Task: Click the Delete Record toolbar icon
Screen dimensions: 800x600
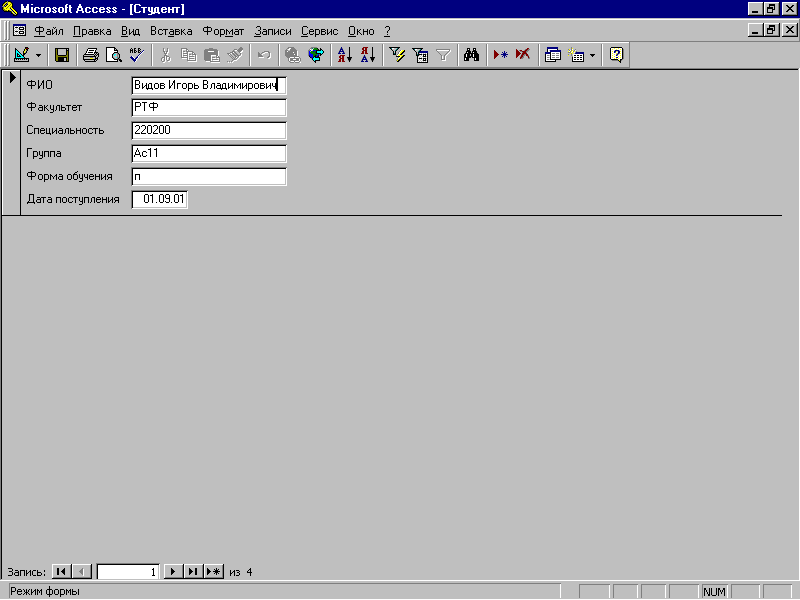Action: click(x=523, y=55)
